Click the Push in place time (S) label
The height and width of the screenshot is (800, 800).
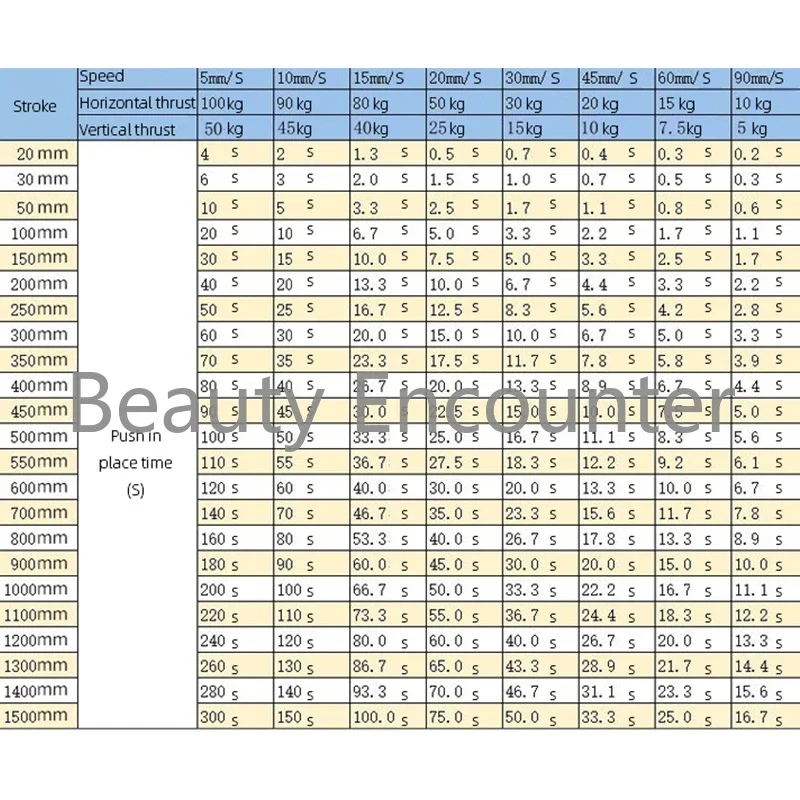pyautogui.click(x=136, y=463)
